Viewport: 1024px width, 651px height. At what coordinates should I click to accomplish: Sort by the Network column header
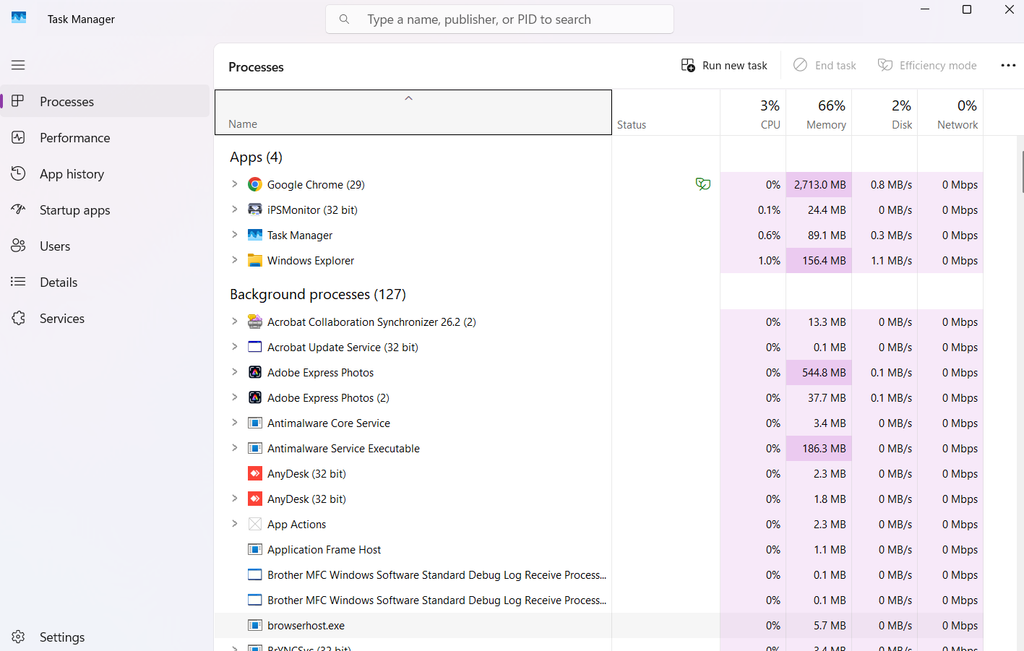point(951,112)
